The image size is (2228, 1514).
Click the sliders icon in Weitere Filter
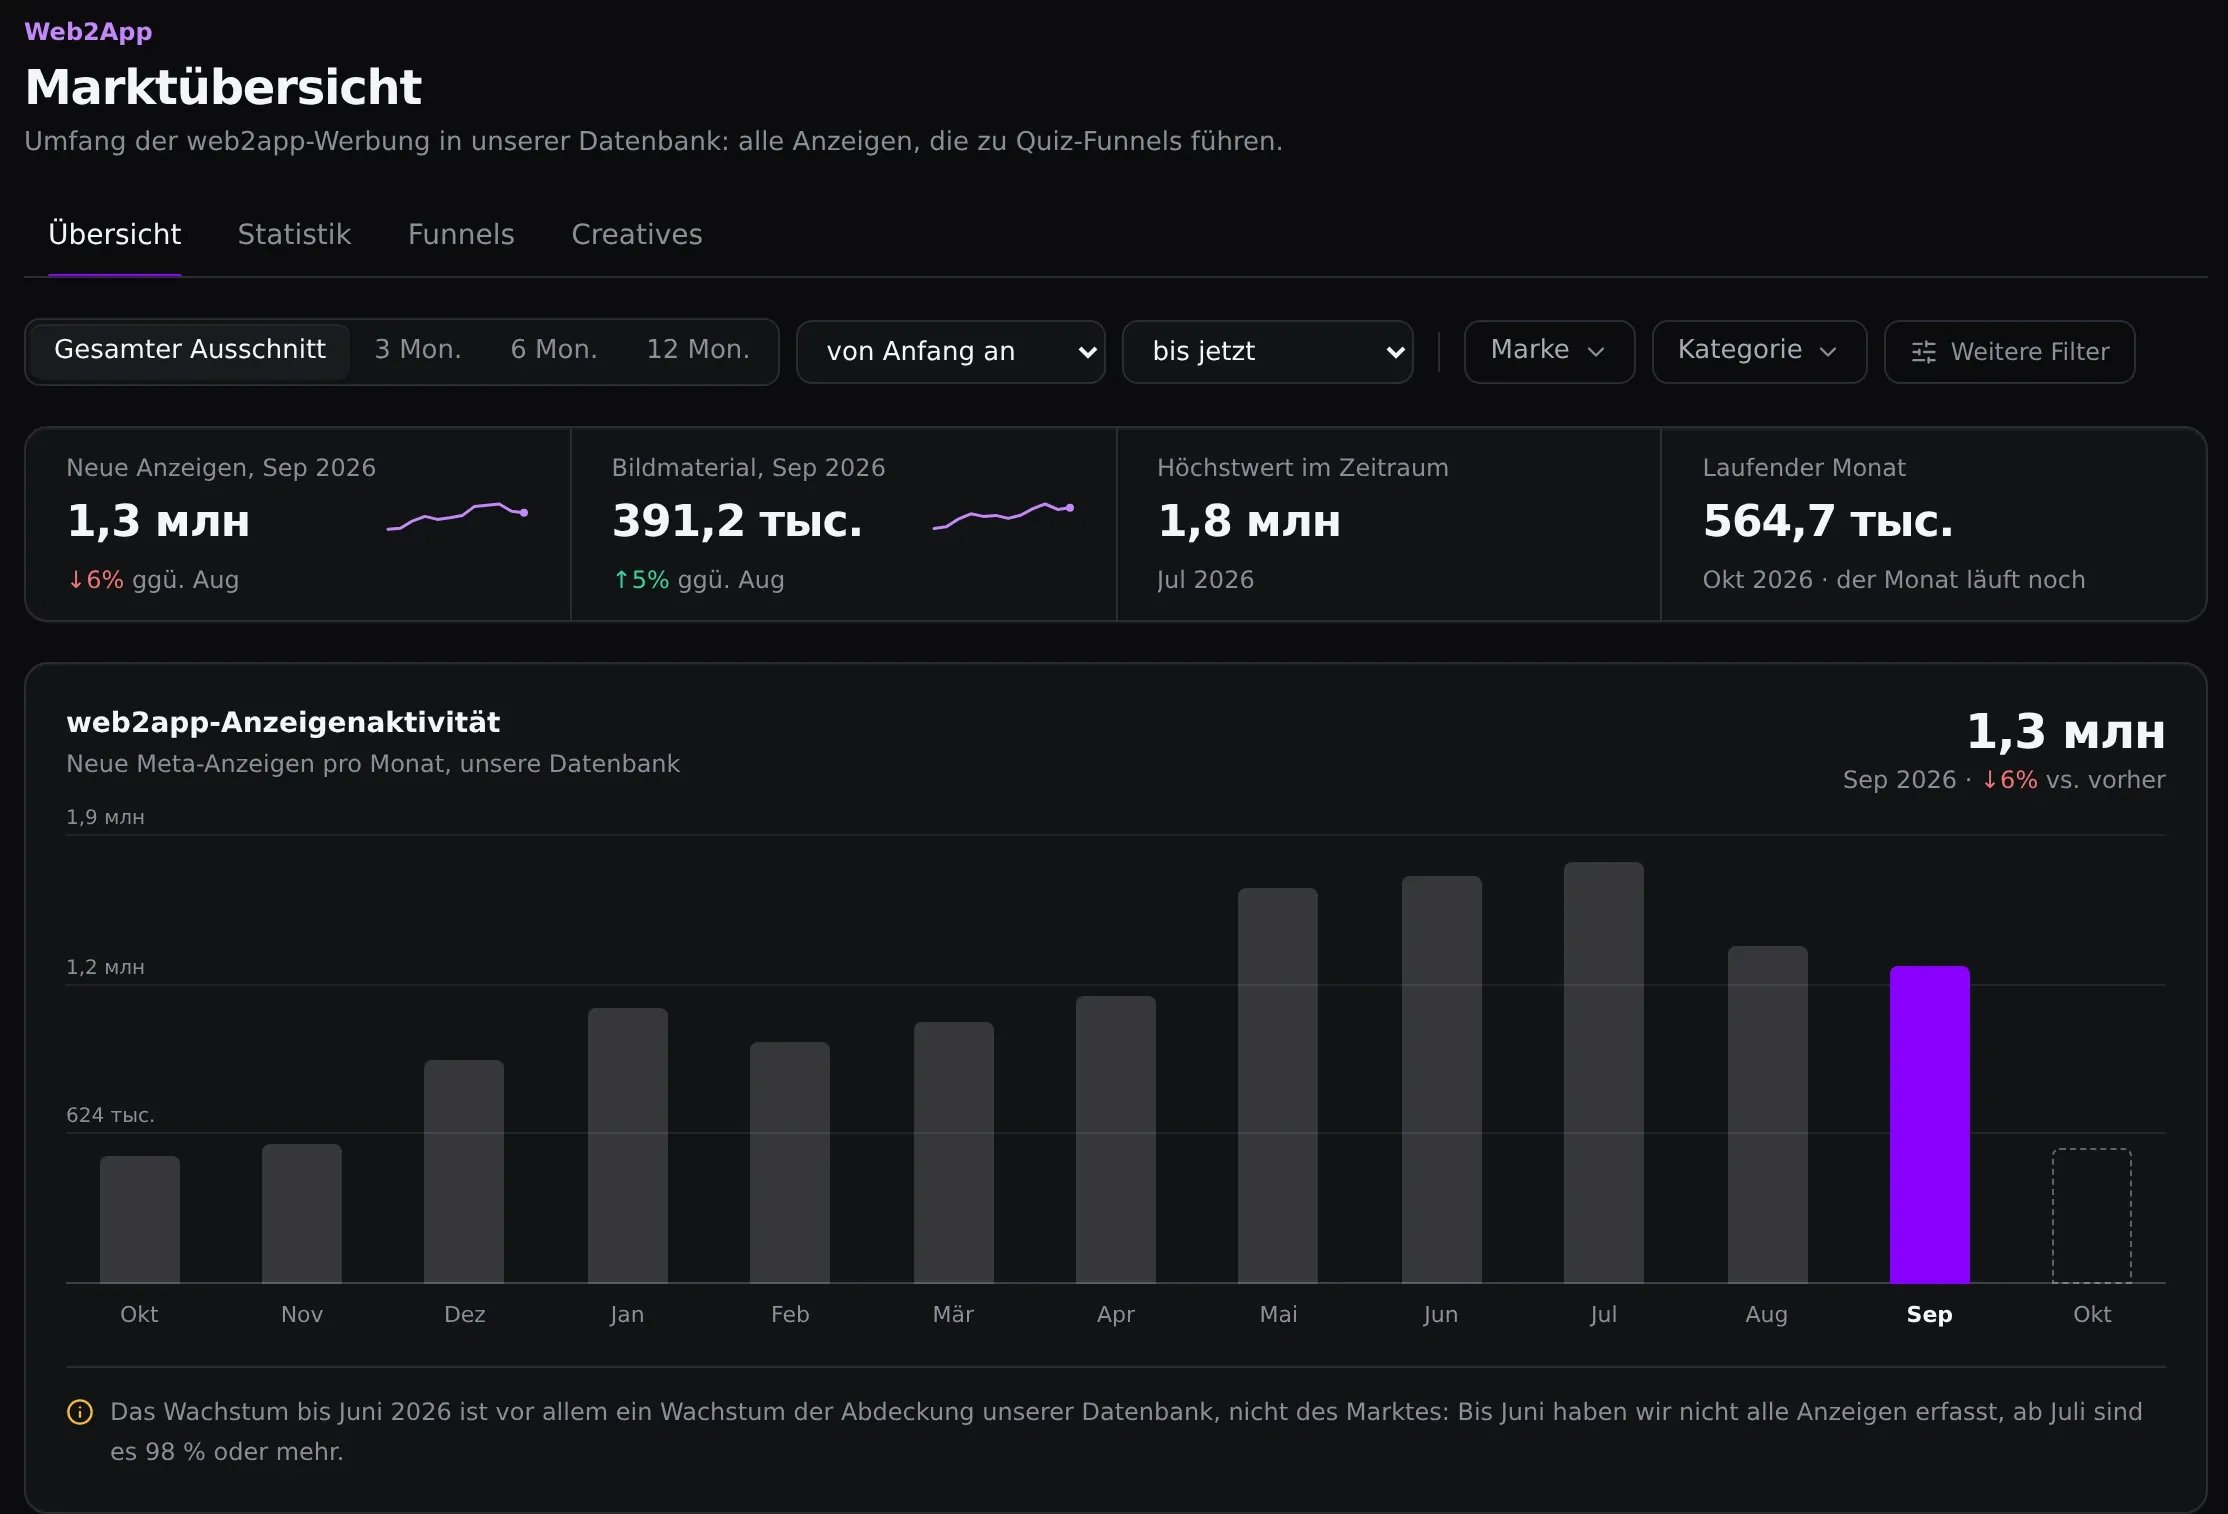point(1923,352)
